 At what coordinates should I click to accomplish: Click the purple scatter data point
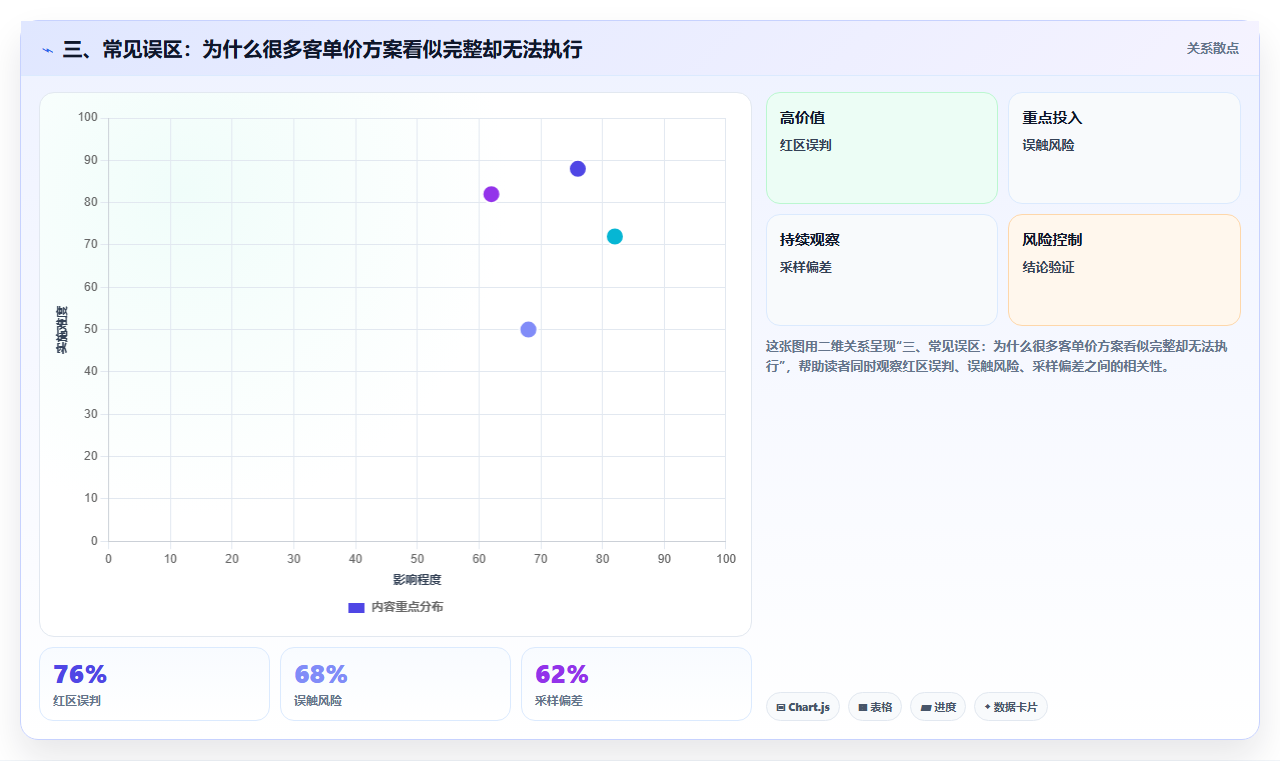(491, 194)
